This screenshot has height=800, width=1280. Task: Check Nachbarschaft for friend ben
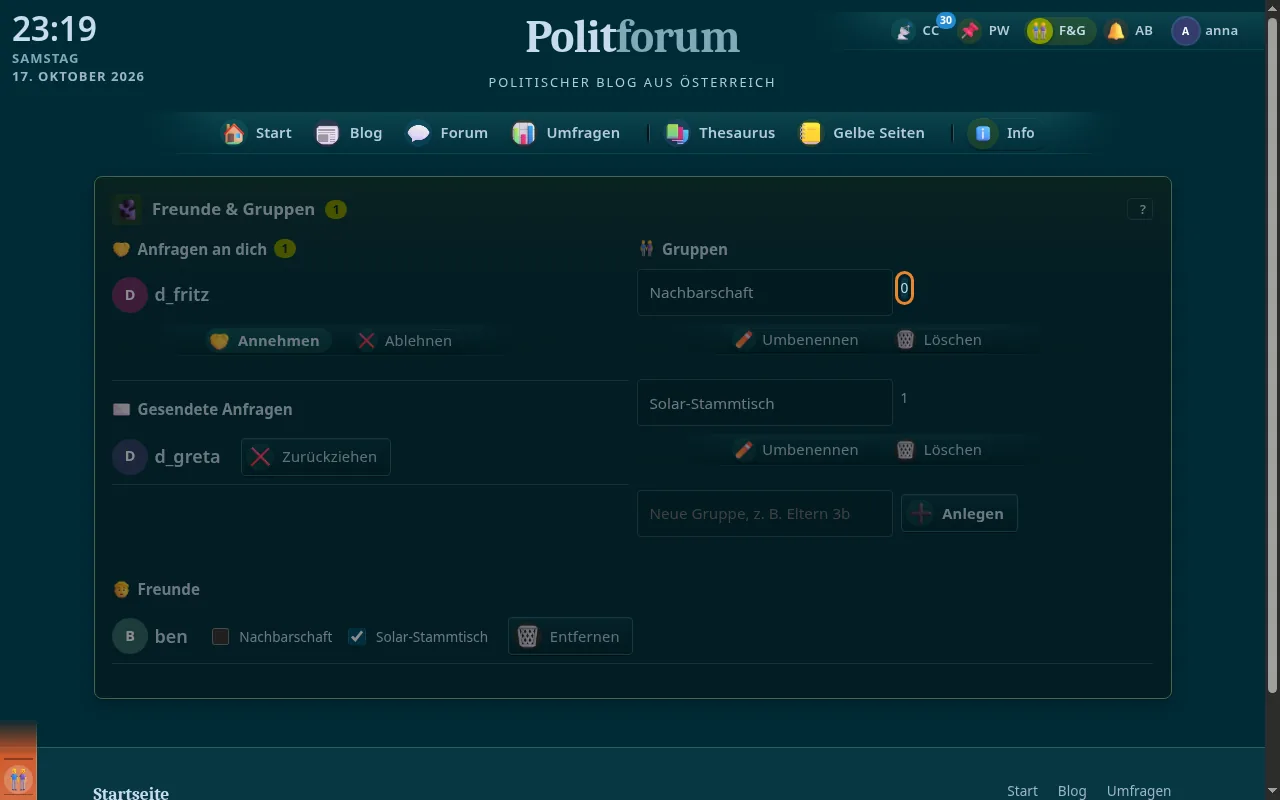[221, 637]
